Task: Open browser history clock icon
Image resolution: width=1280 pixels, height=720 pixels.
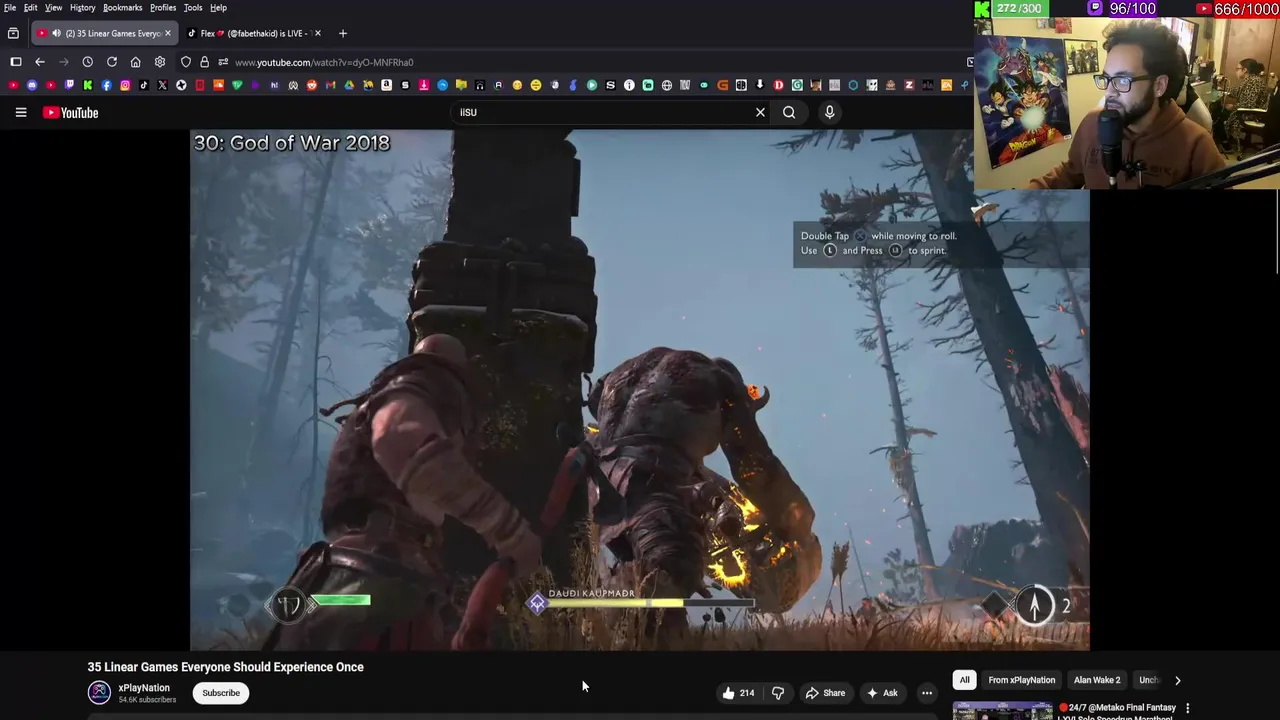Action: point(88,62)
